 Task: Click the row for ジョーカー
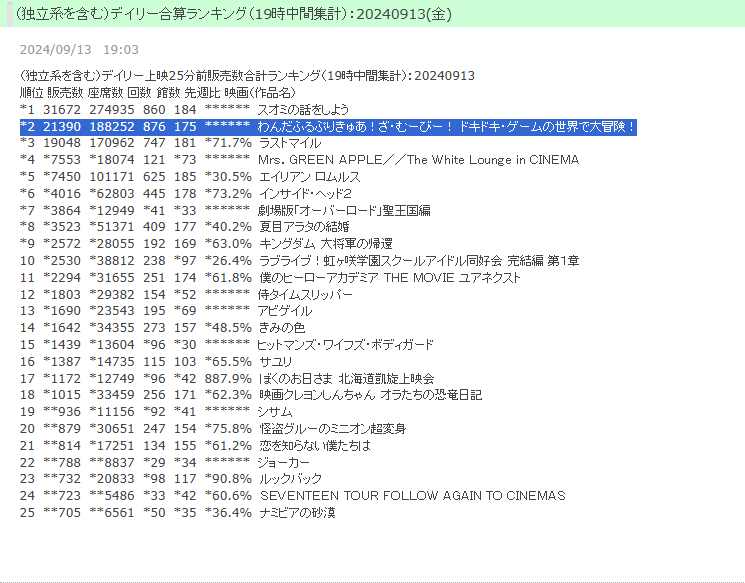click(164, 462)
